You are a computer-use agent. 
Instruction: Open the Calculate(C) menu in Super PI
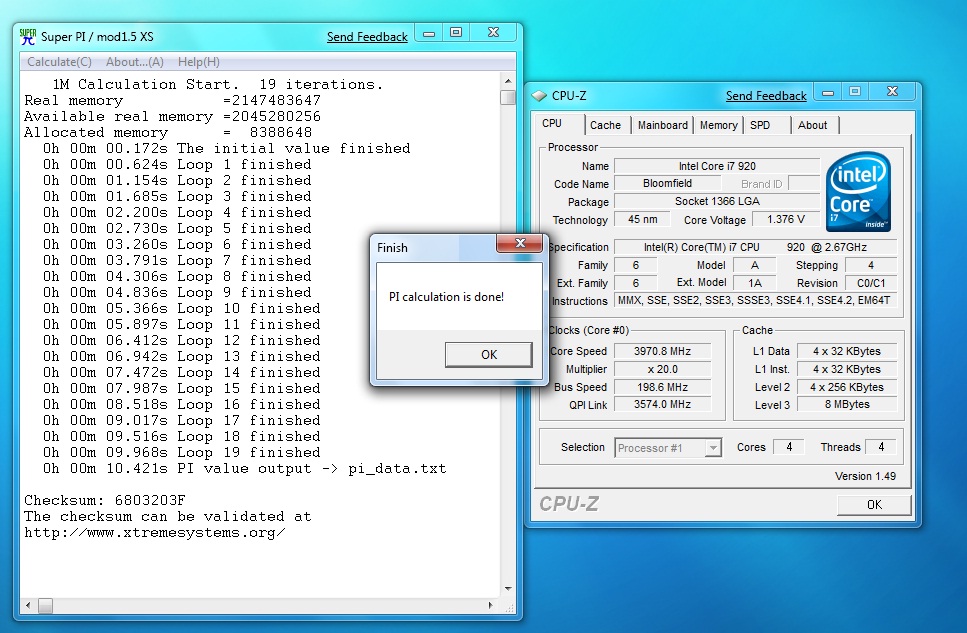[59, 62]
